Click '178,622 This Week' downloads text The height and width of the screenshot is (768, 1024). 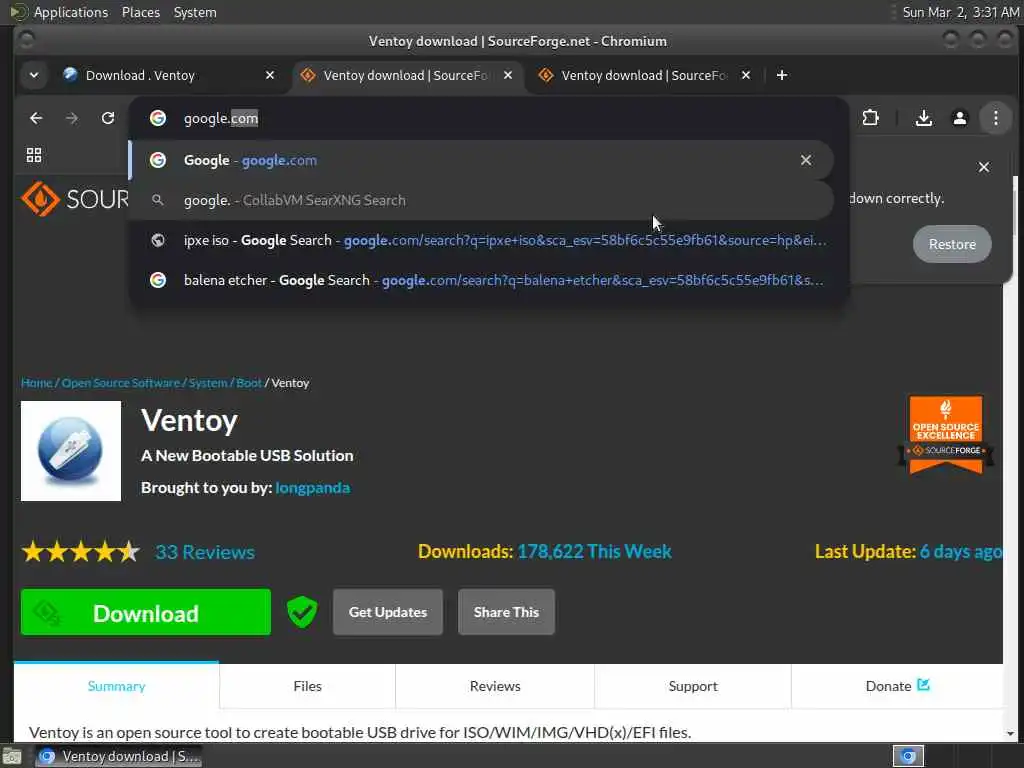pos(594,551)
